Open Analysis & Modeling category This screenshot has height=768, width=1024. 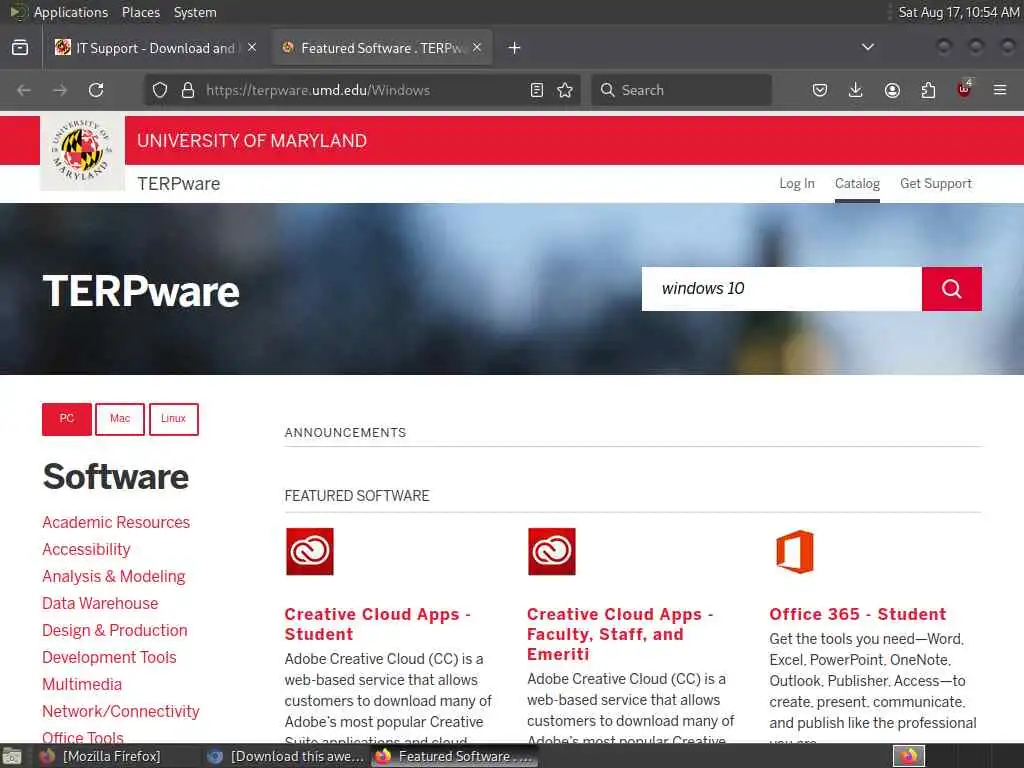[114, 577]
